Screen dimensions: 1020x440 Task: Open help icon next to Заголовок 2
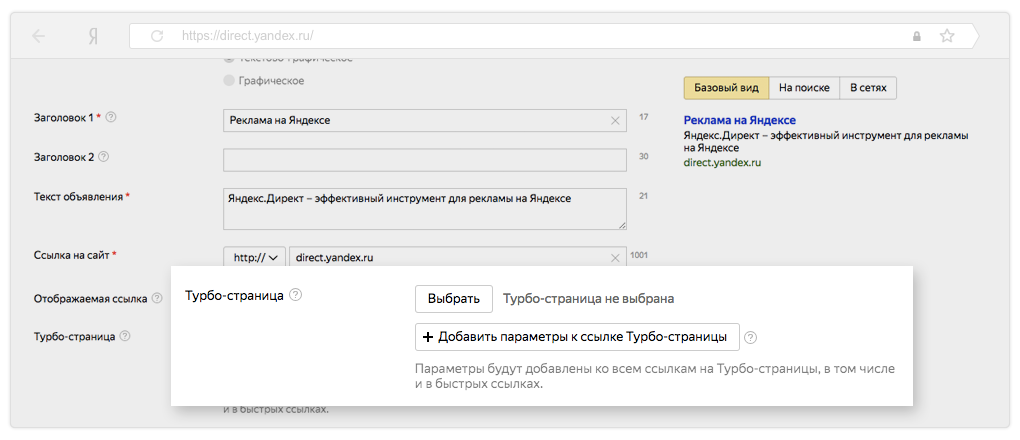pos(103,157)
